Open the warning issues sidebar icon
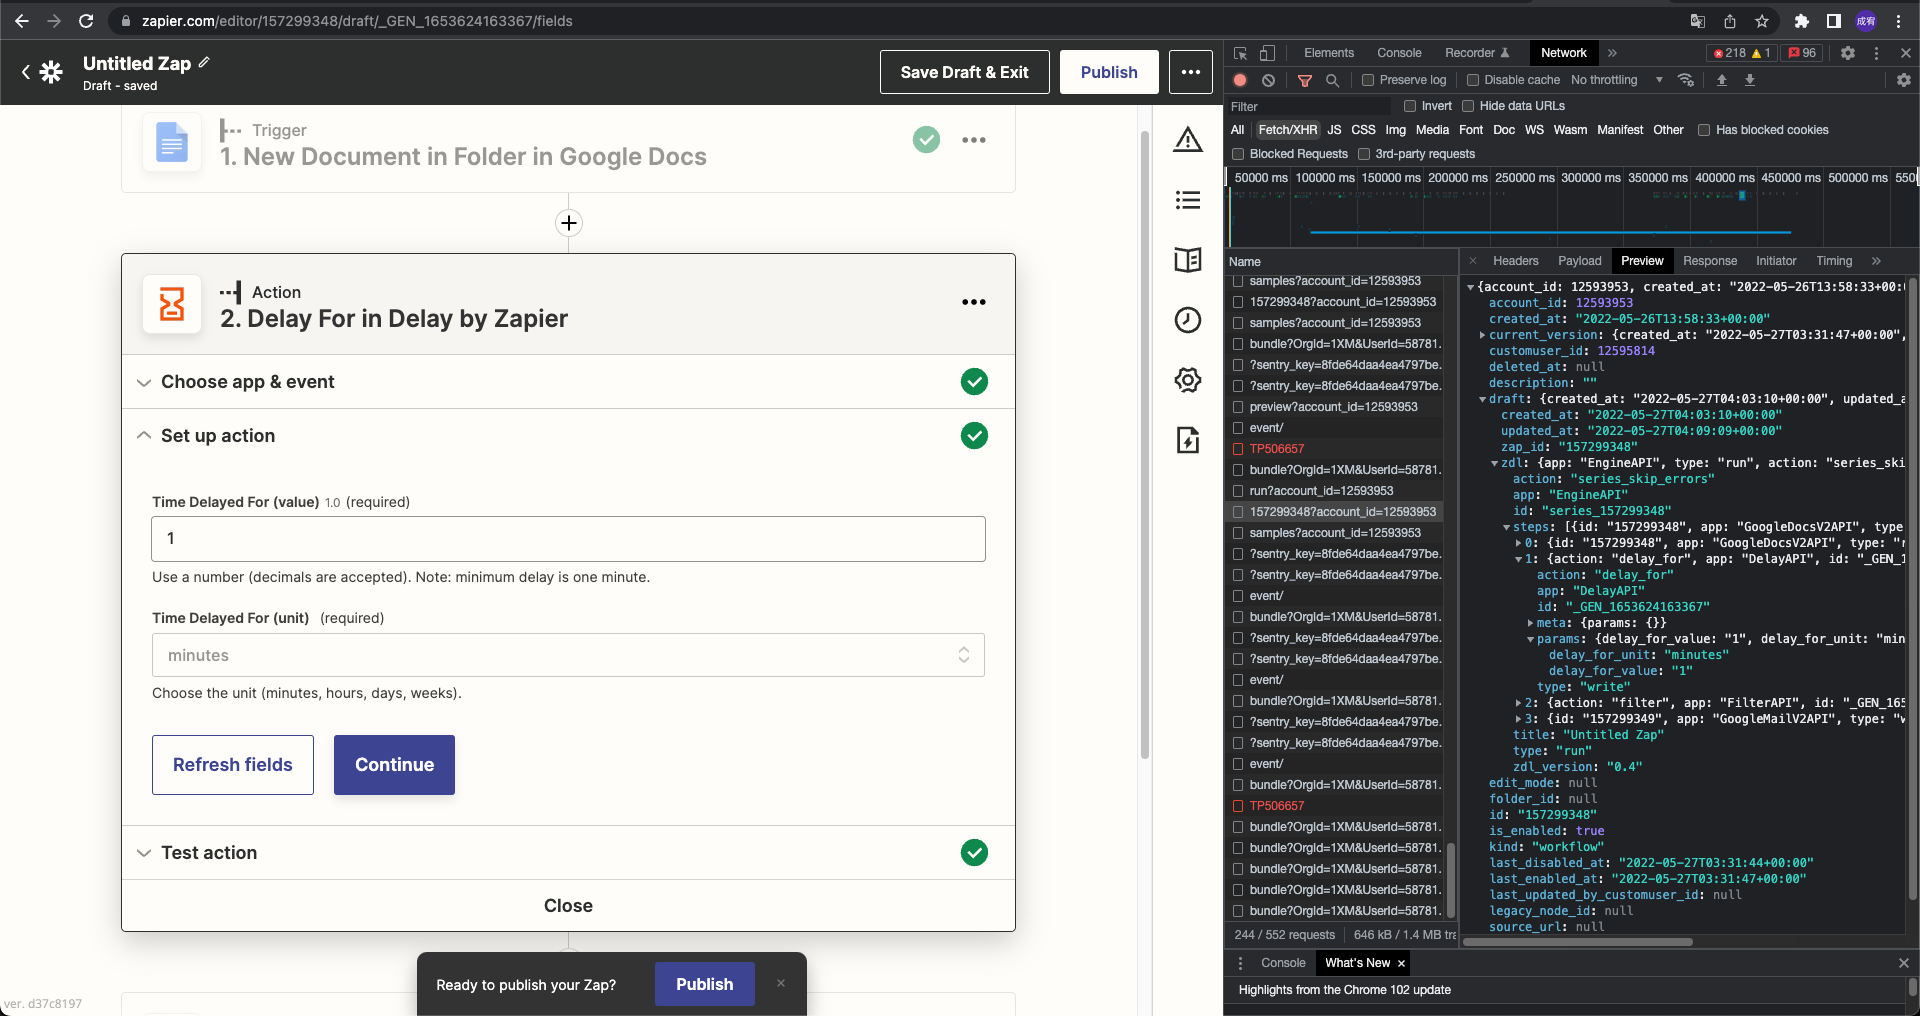This screenshot has height=1016, width=1920. click(x=1188, y=140)
